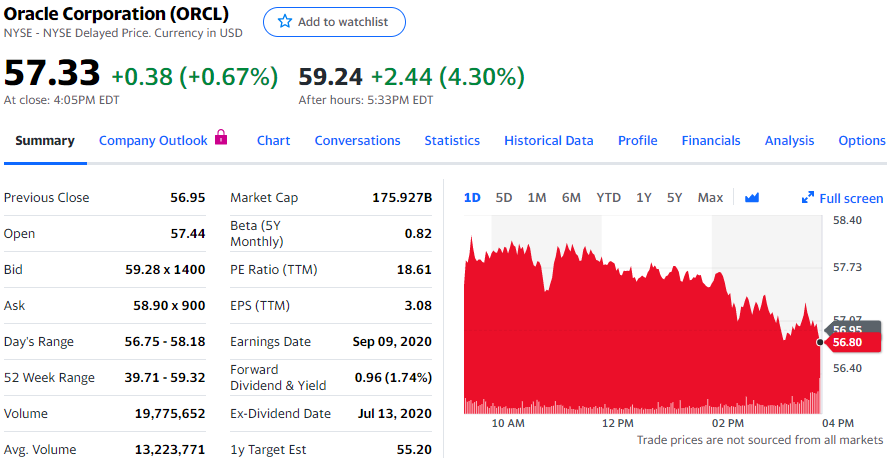Click the PE Ratio value 18.61
The image size is (887, 458).
point(415,270)
